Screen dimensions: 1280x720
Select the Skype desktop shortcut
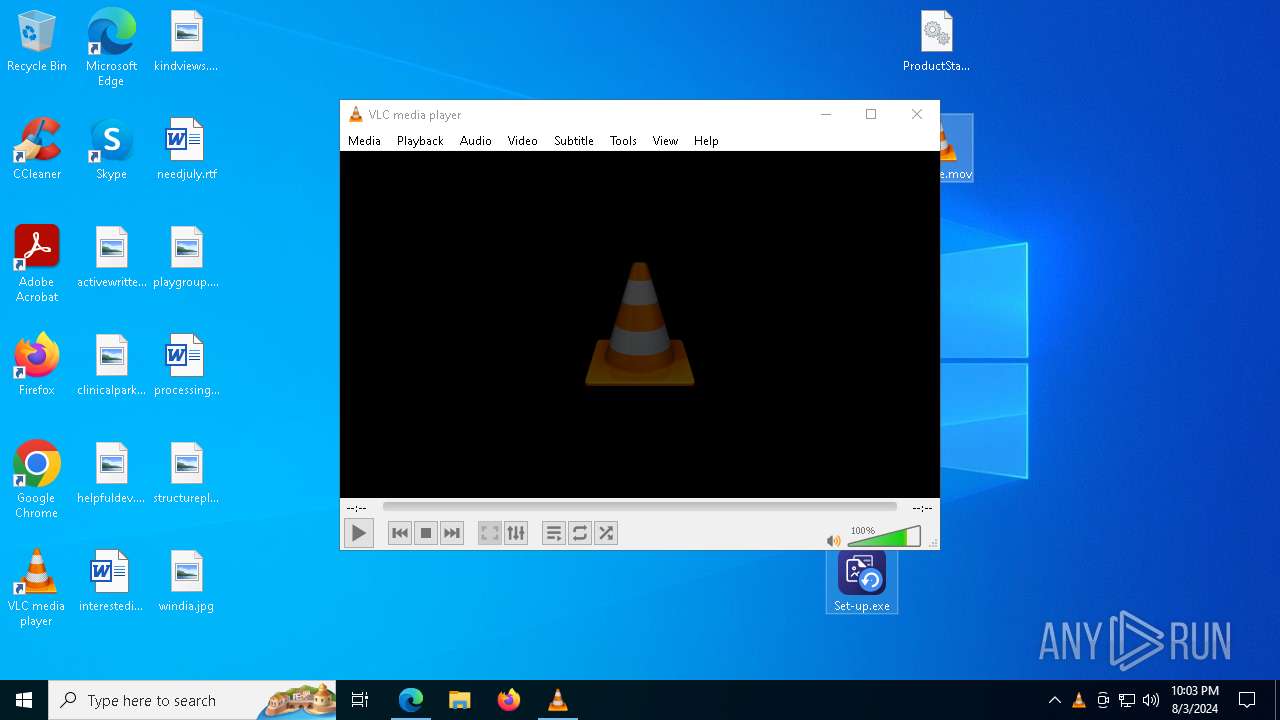[x=111, y=150]
